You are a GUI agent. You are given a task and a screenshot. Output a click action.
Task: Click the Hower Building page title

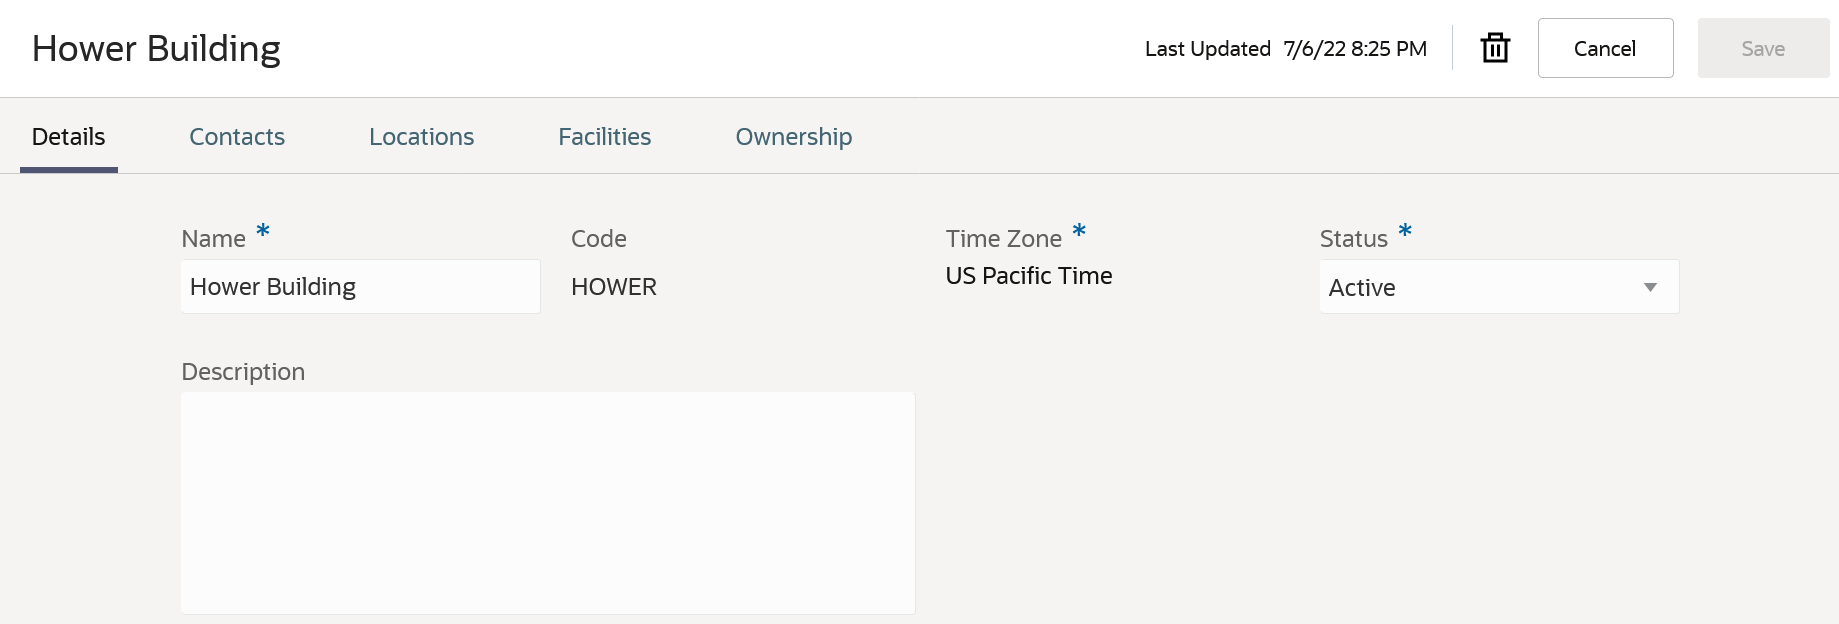tap(156, 49)
